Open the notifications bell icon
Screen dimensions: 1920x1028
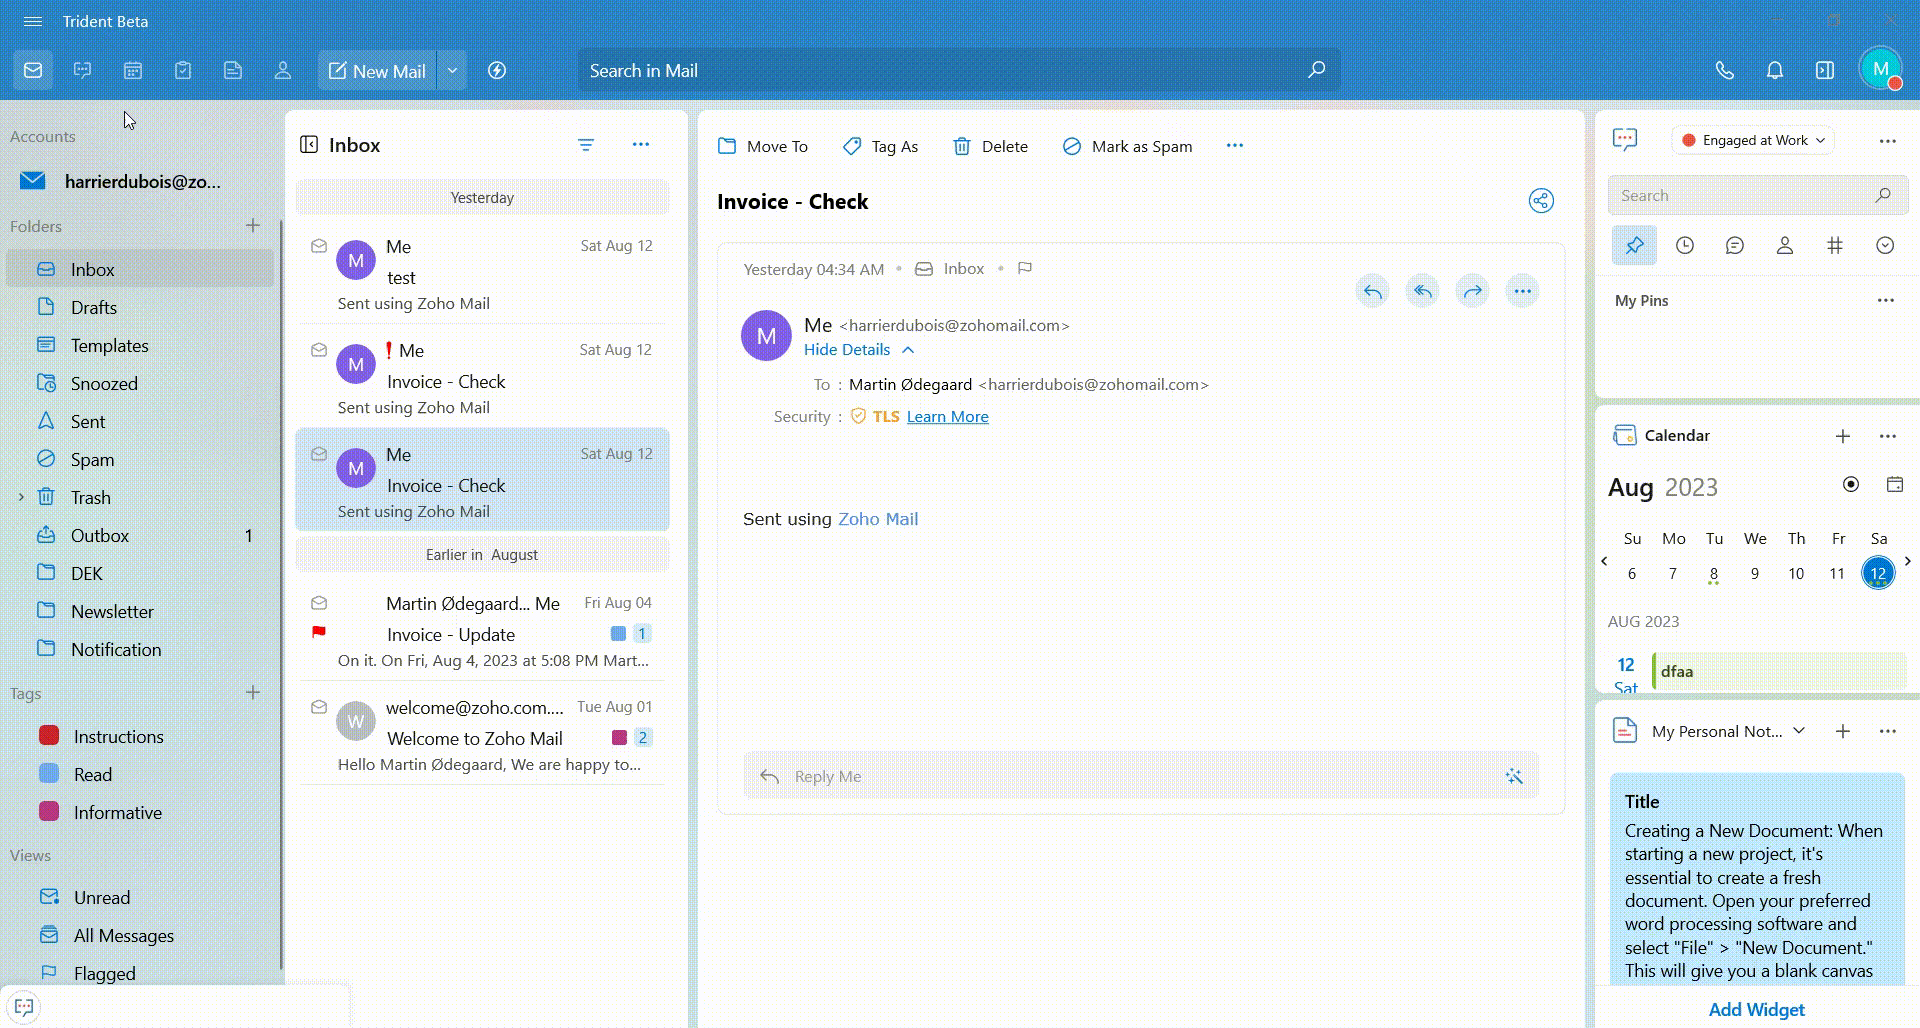pos(1774,71)
